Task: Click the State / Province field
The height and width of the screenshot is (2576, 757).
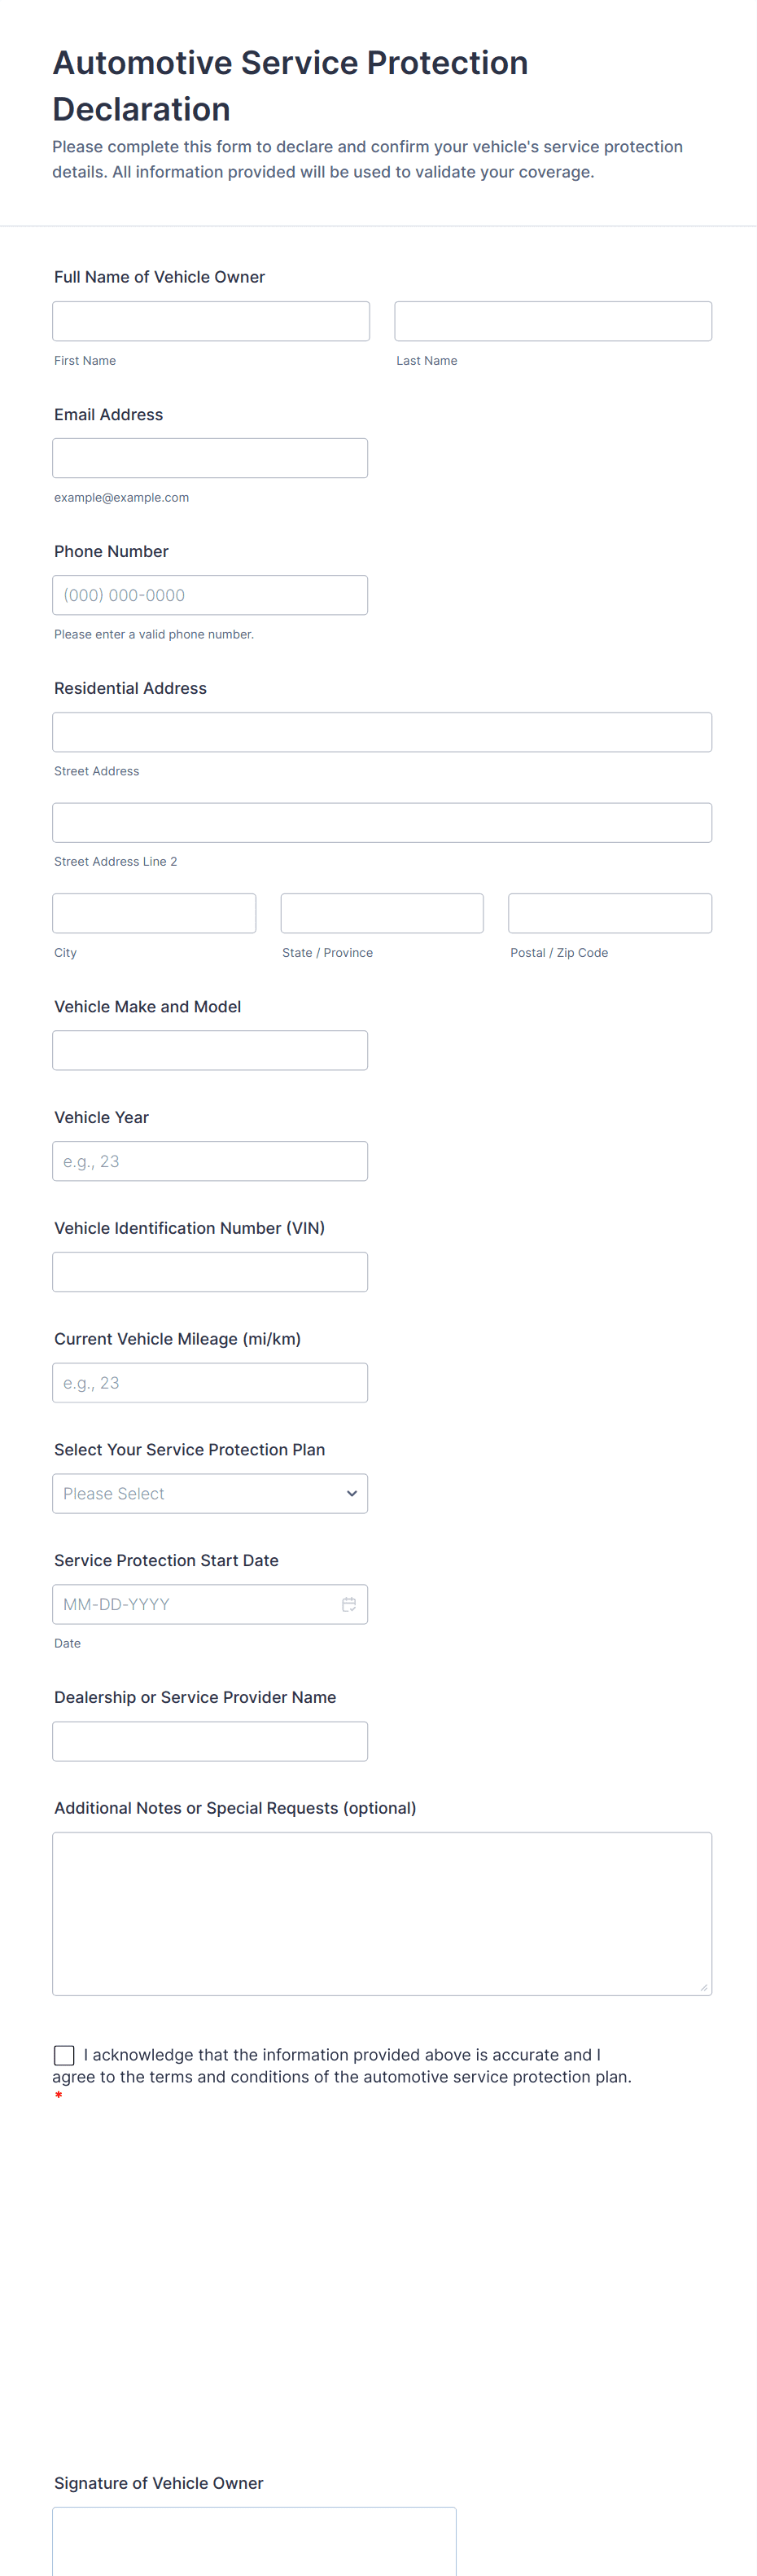Action: click(x=382, y=913)
